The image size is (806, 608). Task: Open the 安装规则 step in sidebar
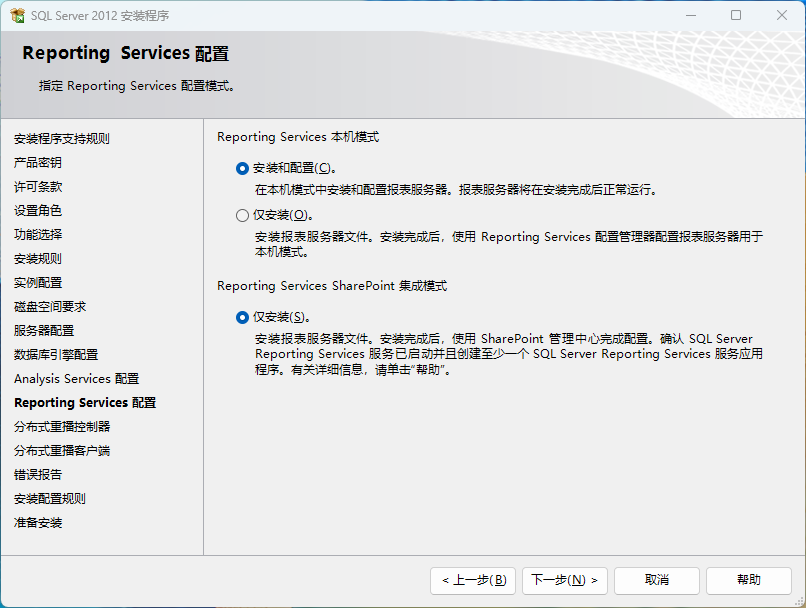pos(38,259)
